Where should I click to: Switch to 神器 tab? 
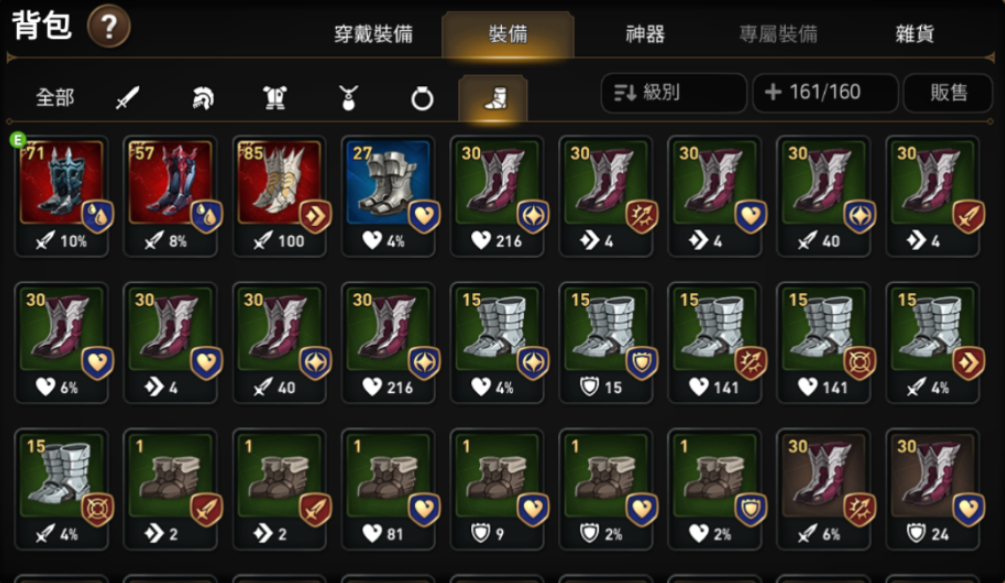pyautogui.click(x=645, y=34)
